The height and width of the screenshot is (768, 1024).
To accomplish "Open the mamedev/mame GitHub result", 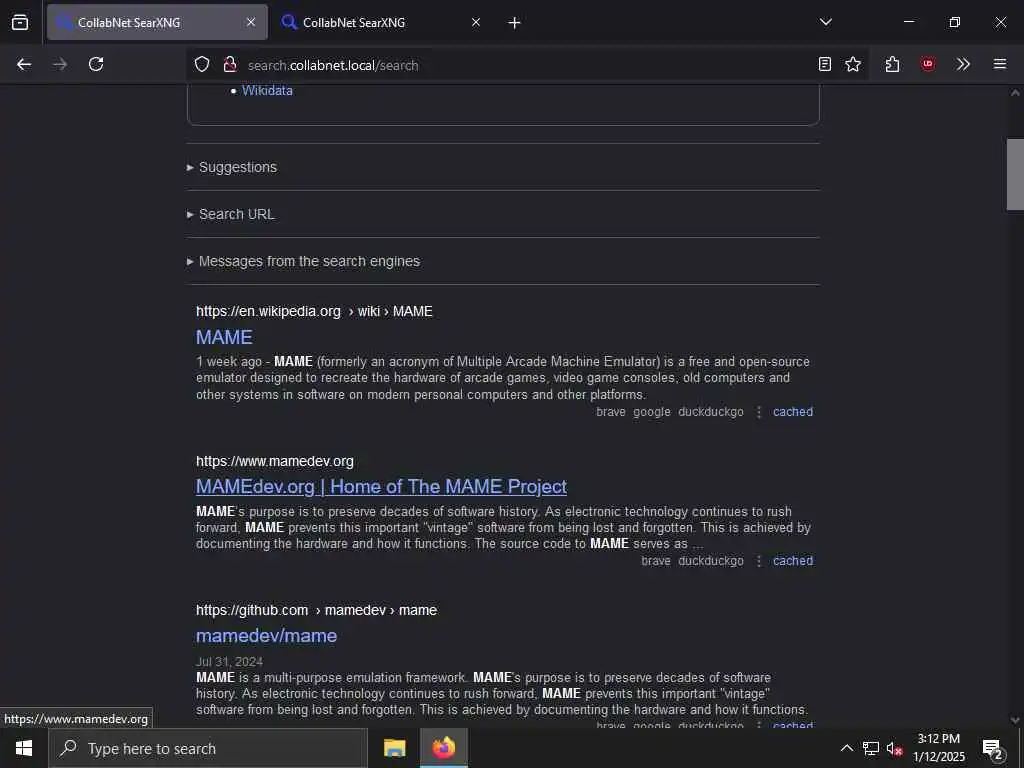I will point(266,635).
